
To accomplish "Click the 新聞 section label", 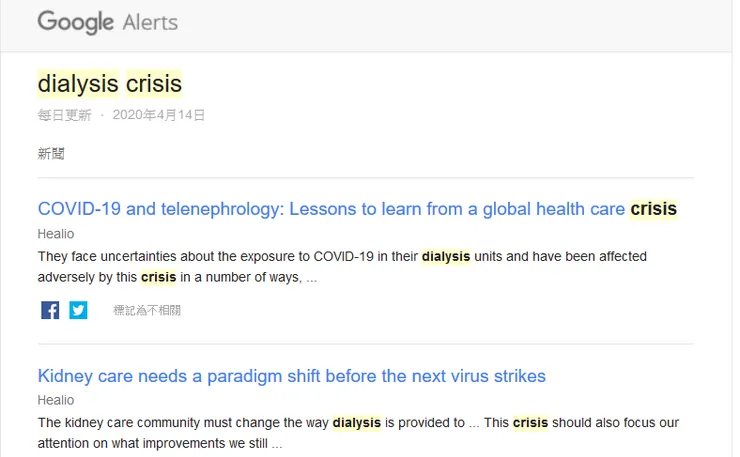I will 51,154.
